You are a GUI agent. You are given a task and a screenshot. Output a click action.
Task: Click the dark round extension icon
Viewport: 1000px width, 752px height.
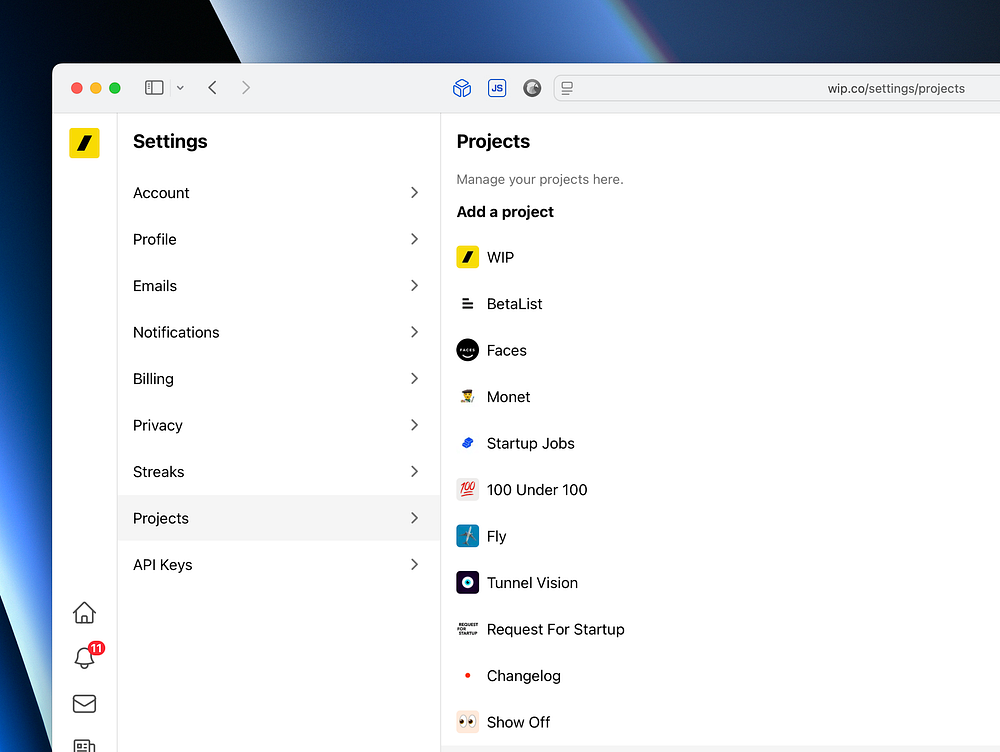coord(532,88)
